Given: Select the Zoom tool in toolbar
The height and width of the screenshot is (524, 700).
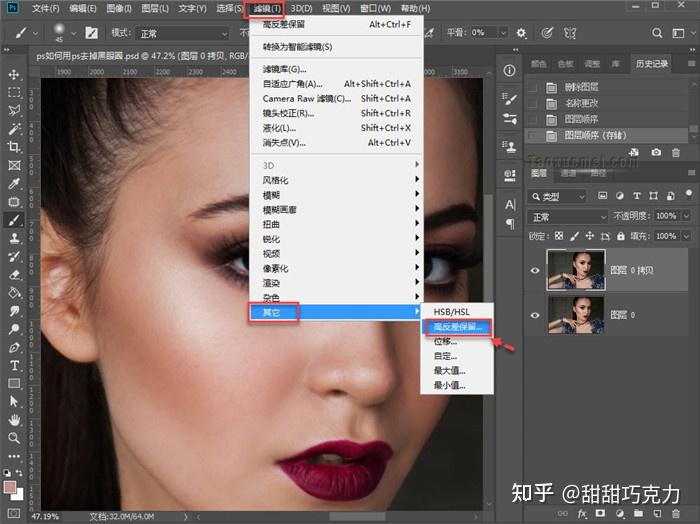Looking at the screenshot, I should [x=14, y=438].
